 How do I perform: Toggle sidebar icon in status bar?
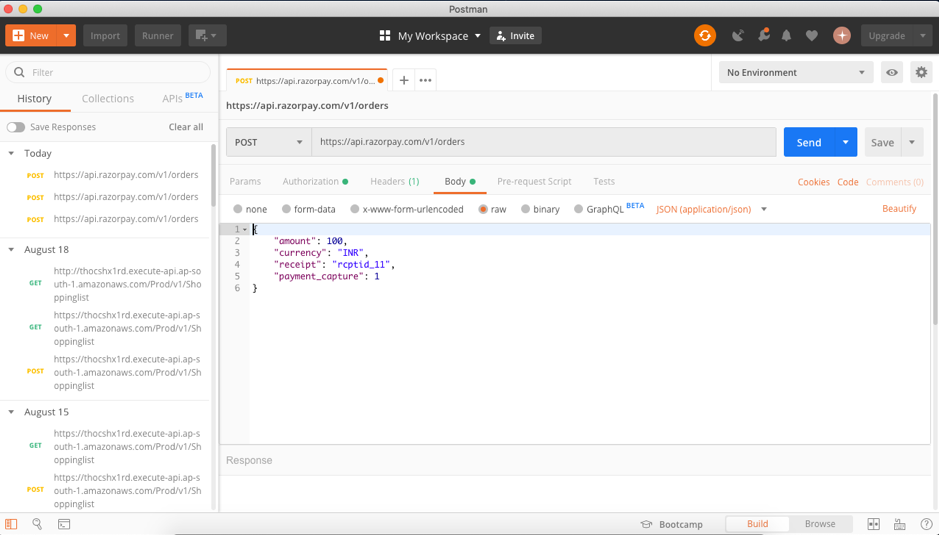tap(11, 524)
